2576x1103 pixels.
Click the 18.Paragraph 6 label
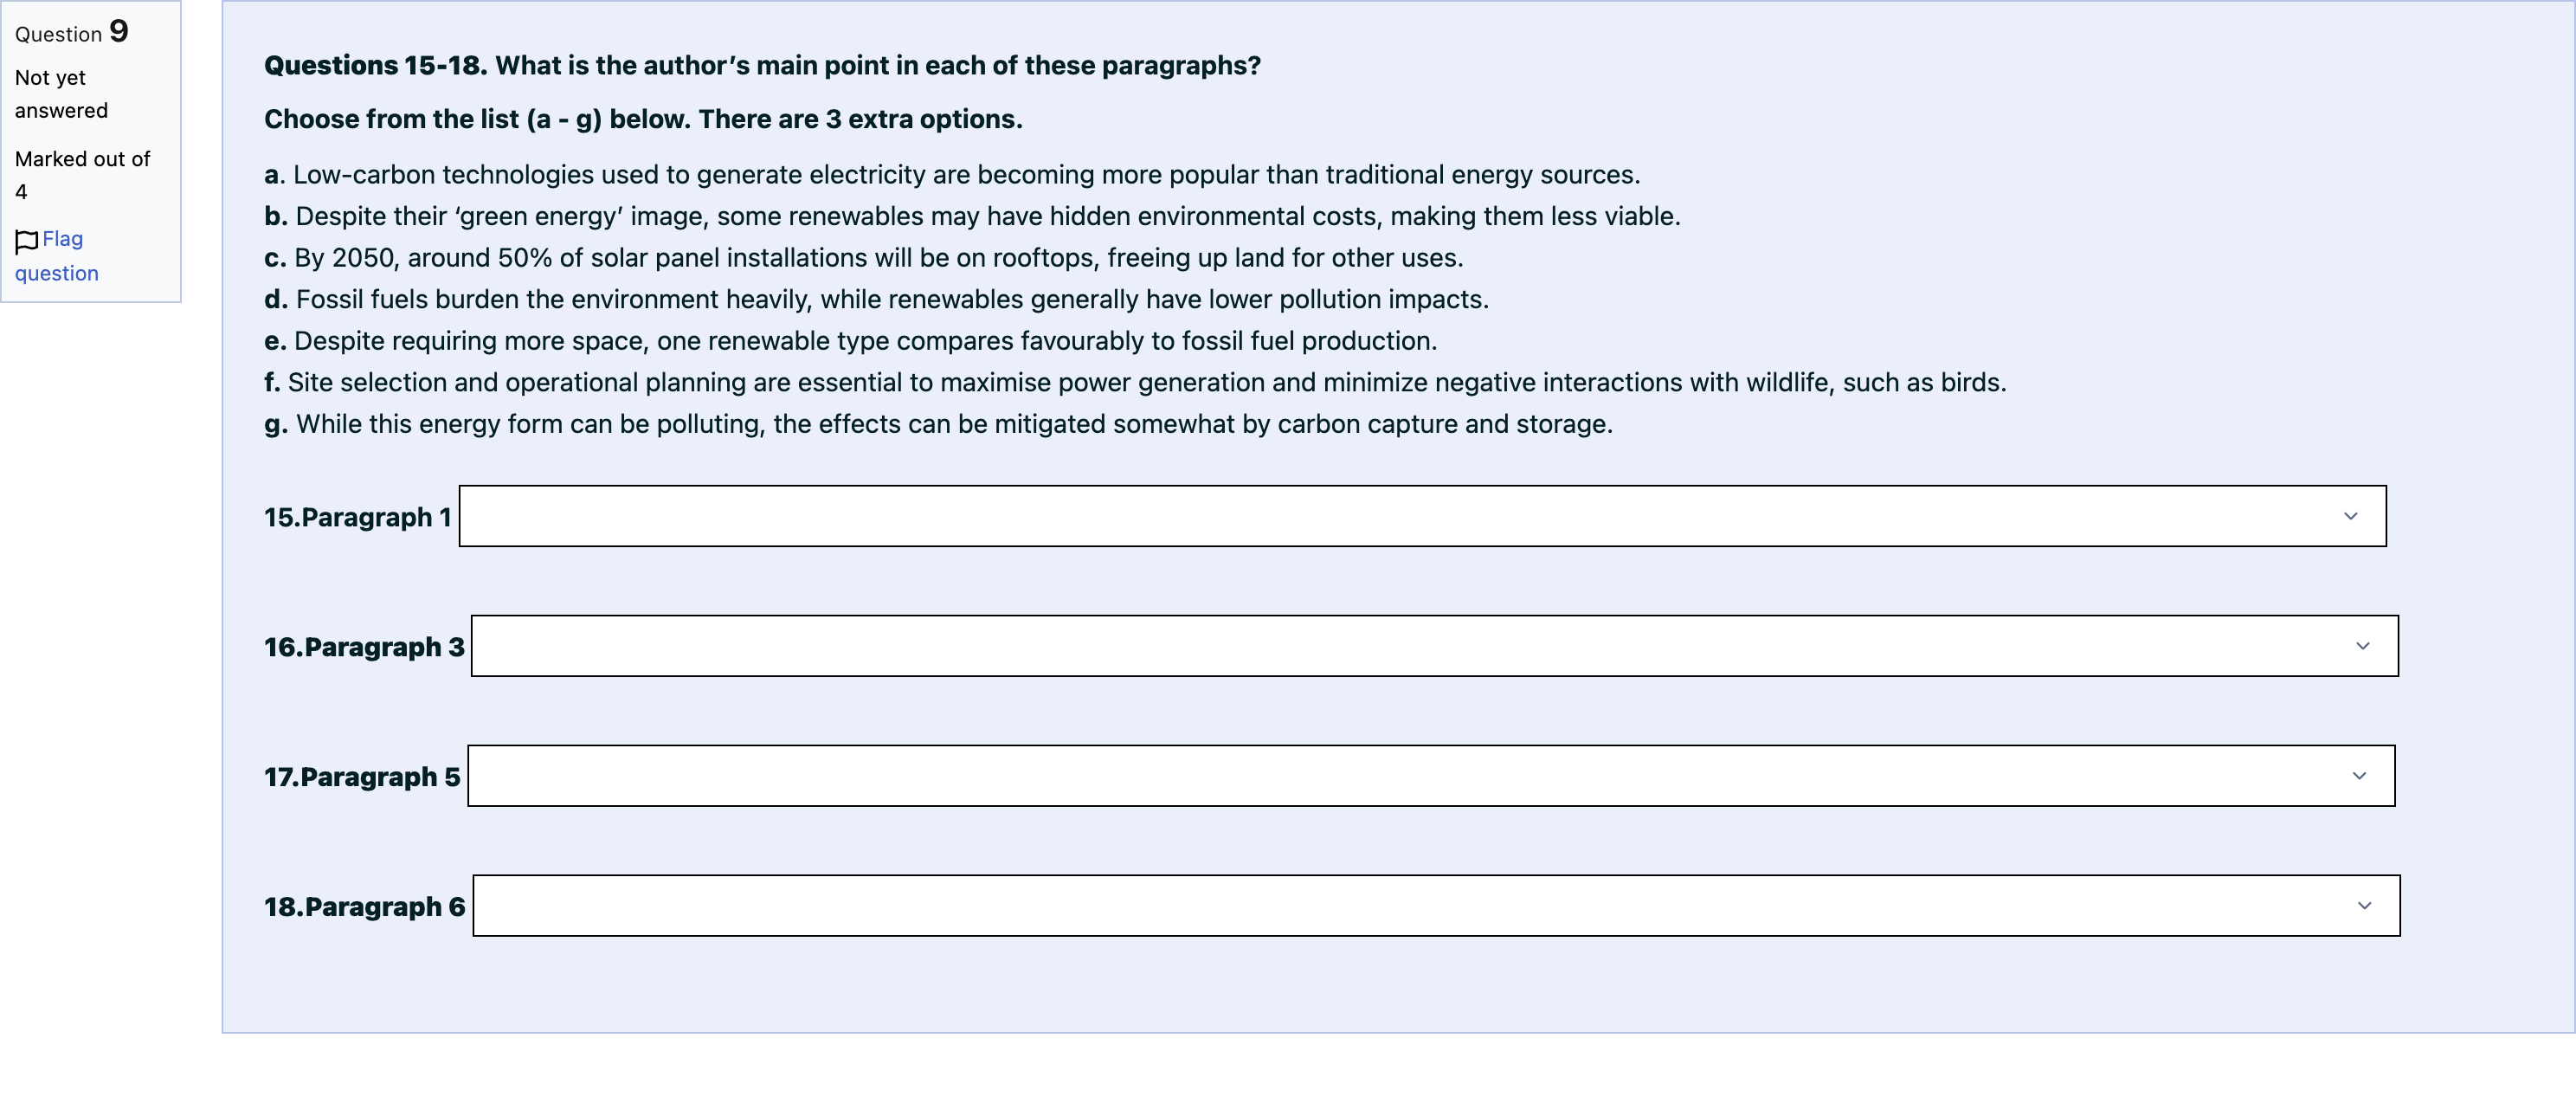pos(364,907)
